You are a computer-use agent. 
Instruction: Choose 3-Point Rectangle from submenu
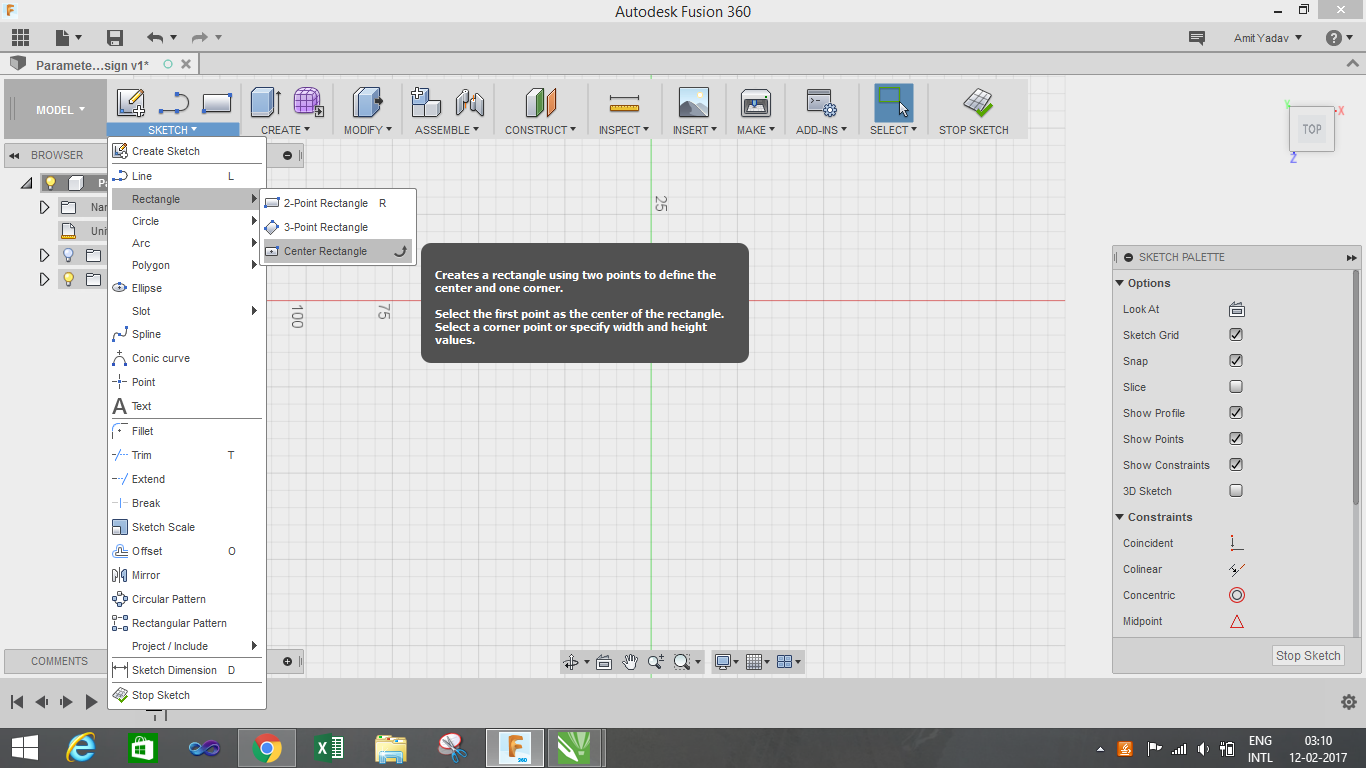pyautogui.click(x=338, y=227)
